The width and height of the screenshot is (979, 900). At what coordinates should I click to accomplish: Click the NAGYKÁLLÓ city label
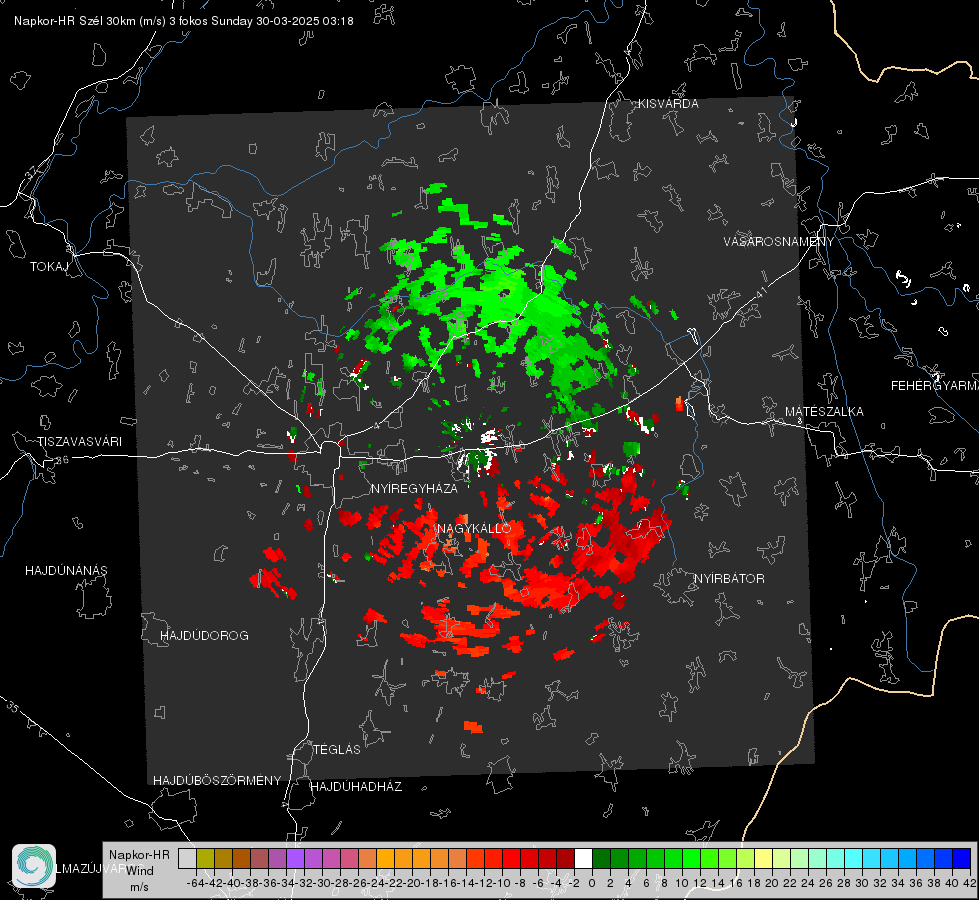[474, 528]
